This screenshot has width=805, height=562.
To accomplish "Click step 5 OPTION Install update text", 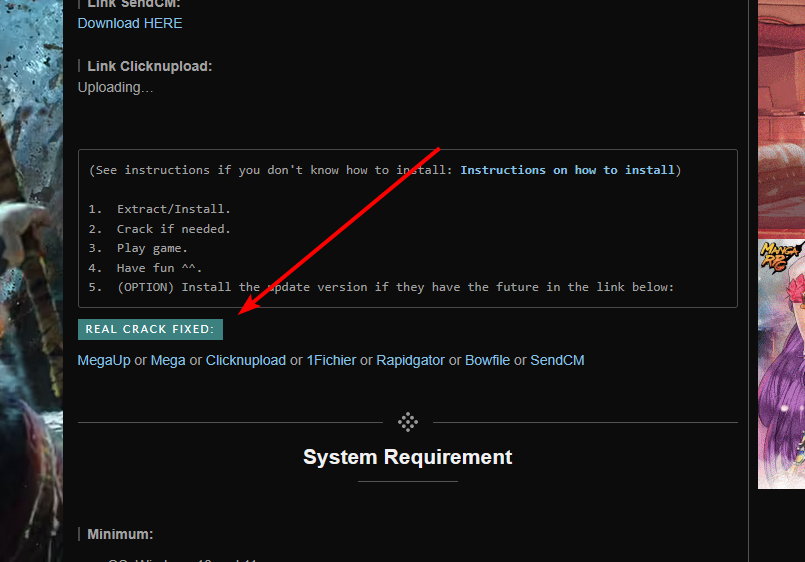I will 381,287.
